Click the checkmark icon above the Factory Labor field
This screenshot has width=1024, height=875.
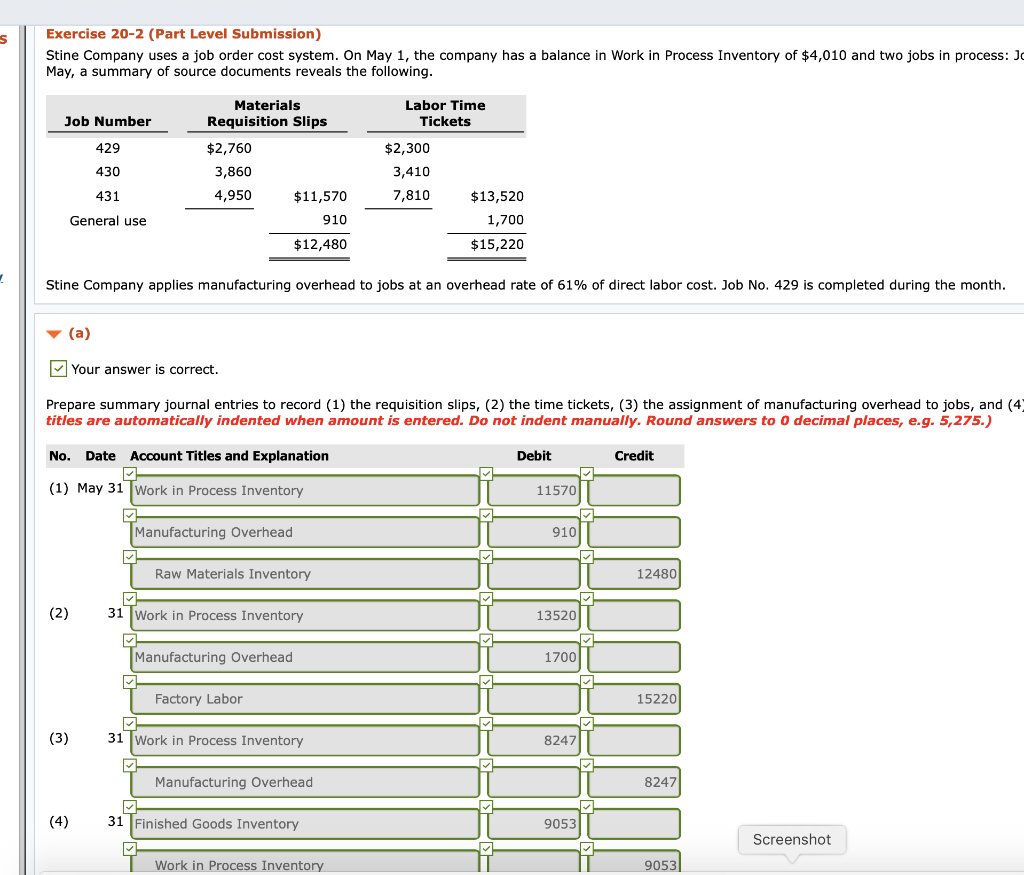[x=129, y=681]
